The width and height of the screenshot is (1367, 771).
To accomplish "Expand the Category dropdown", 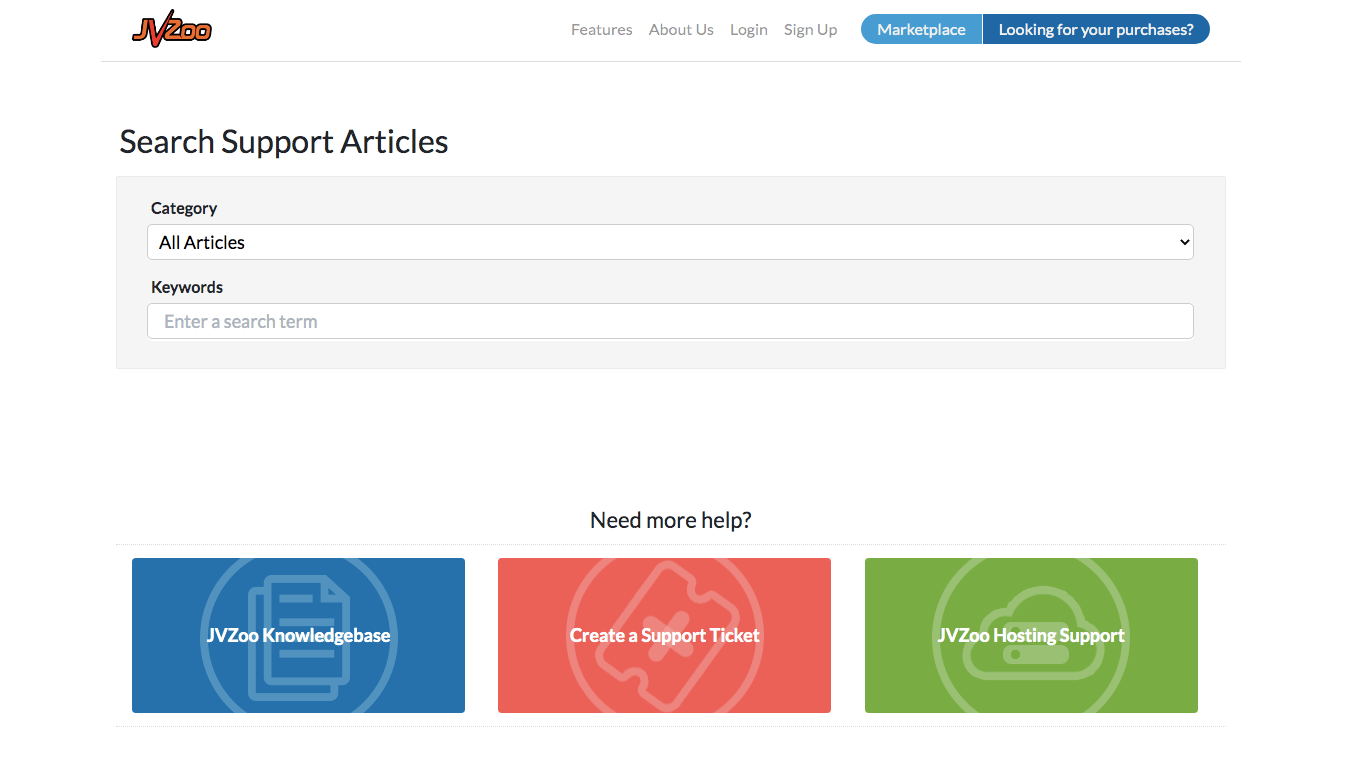I will (x=669, y=242).
